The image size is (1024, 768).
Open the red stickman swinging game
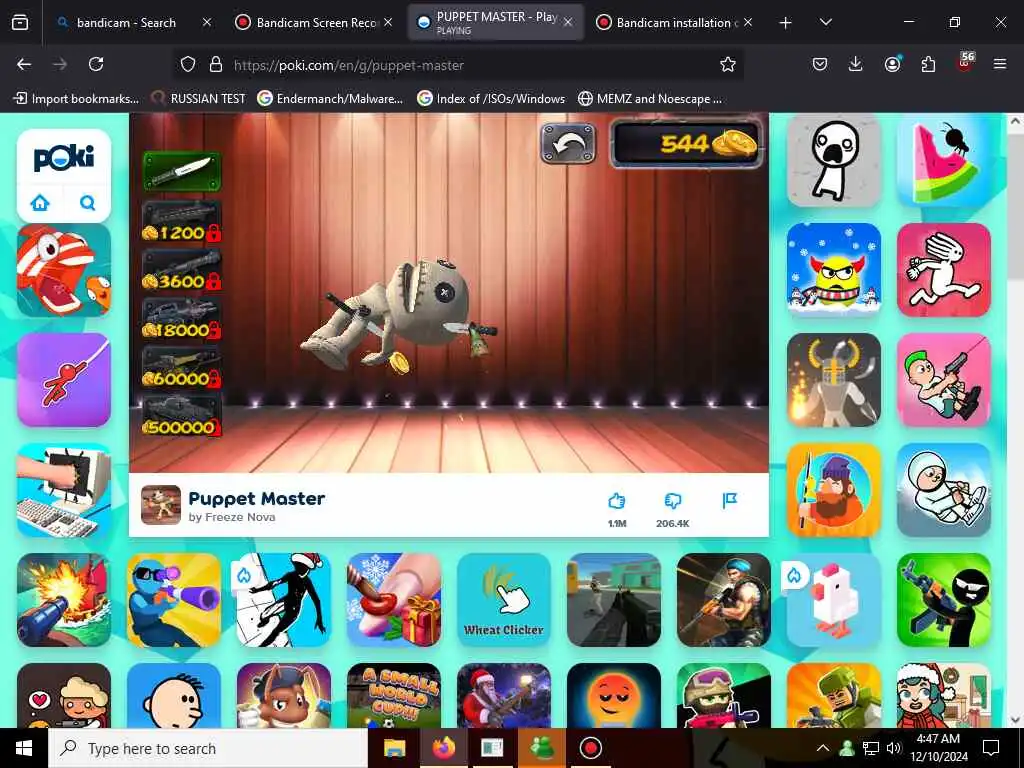[64, 380]
